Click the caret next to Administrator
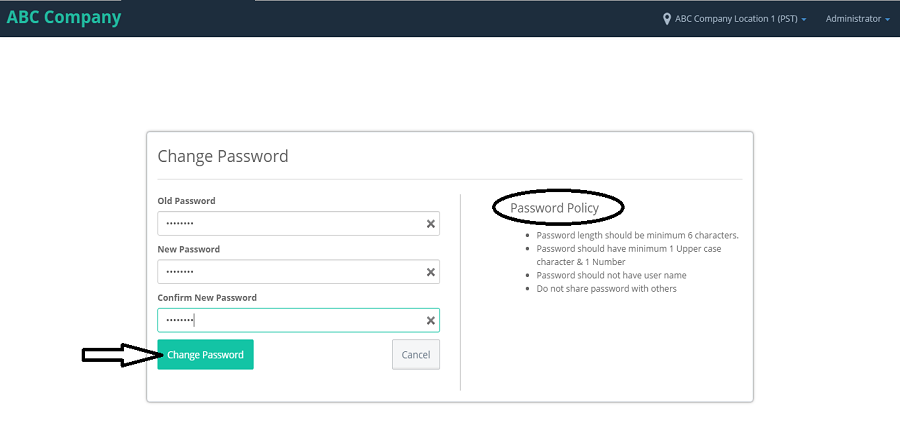The height and width of the screenshot is (446, 900). tap(887, 20)
